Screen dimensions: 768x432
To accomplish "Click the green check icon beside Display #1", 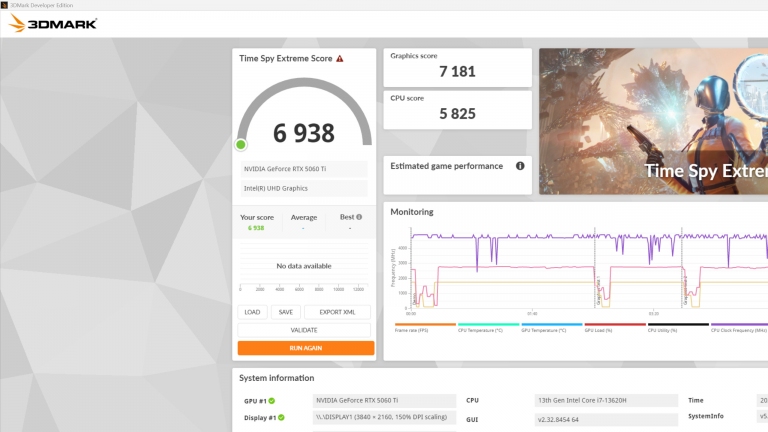I will (281, 418).
